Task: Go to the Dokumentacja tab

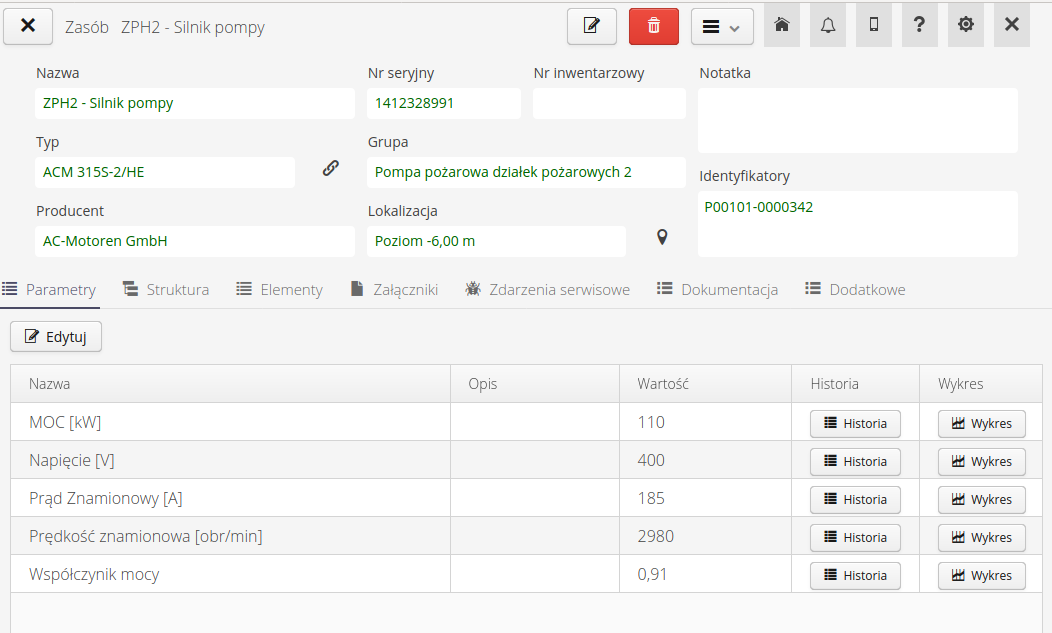Action: coord(717,290)
